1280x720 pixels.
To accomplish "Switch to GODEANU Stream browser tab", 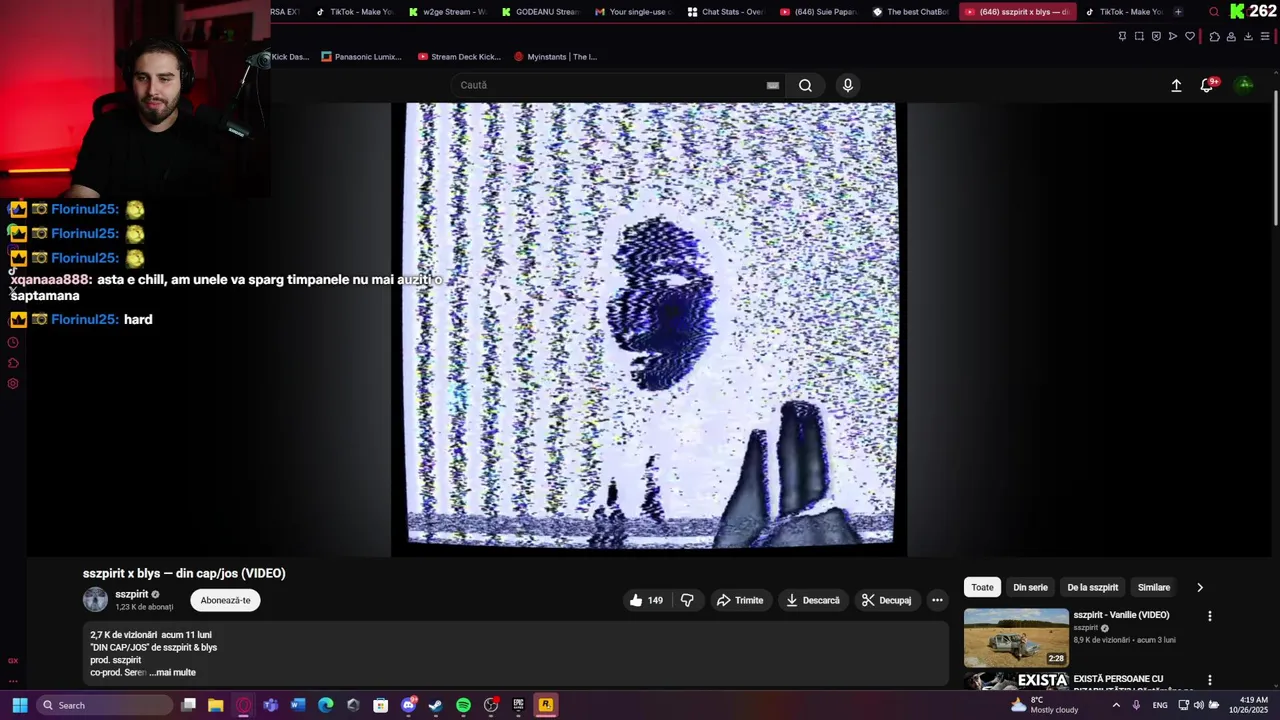I will tap(540, 12).
